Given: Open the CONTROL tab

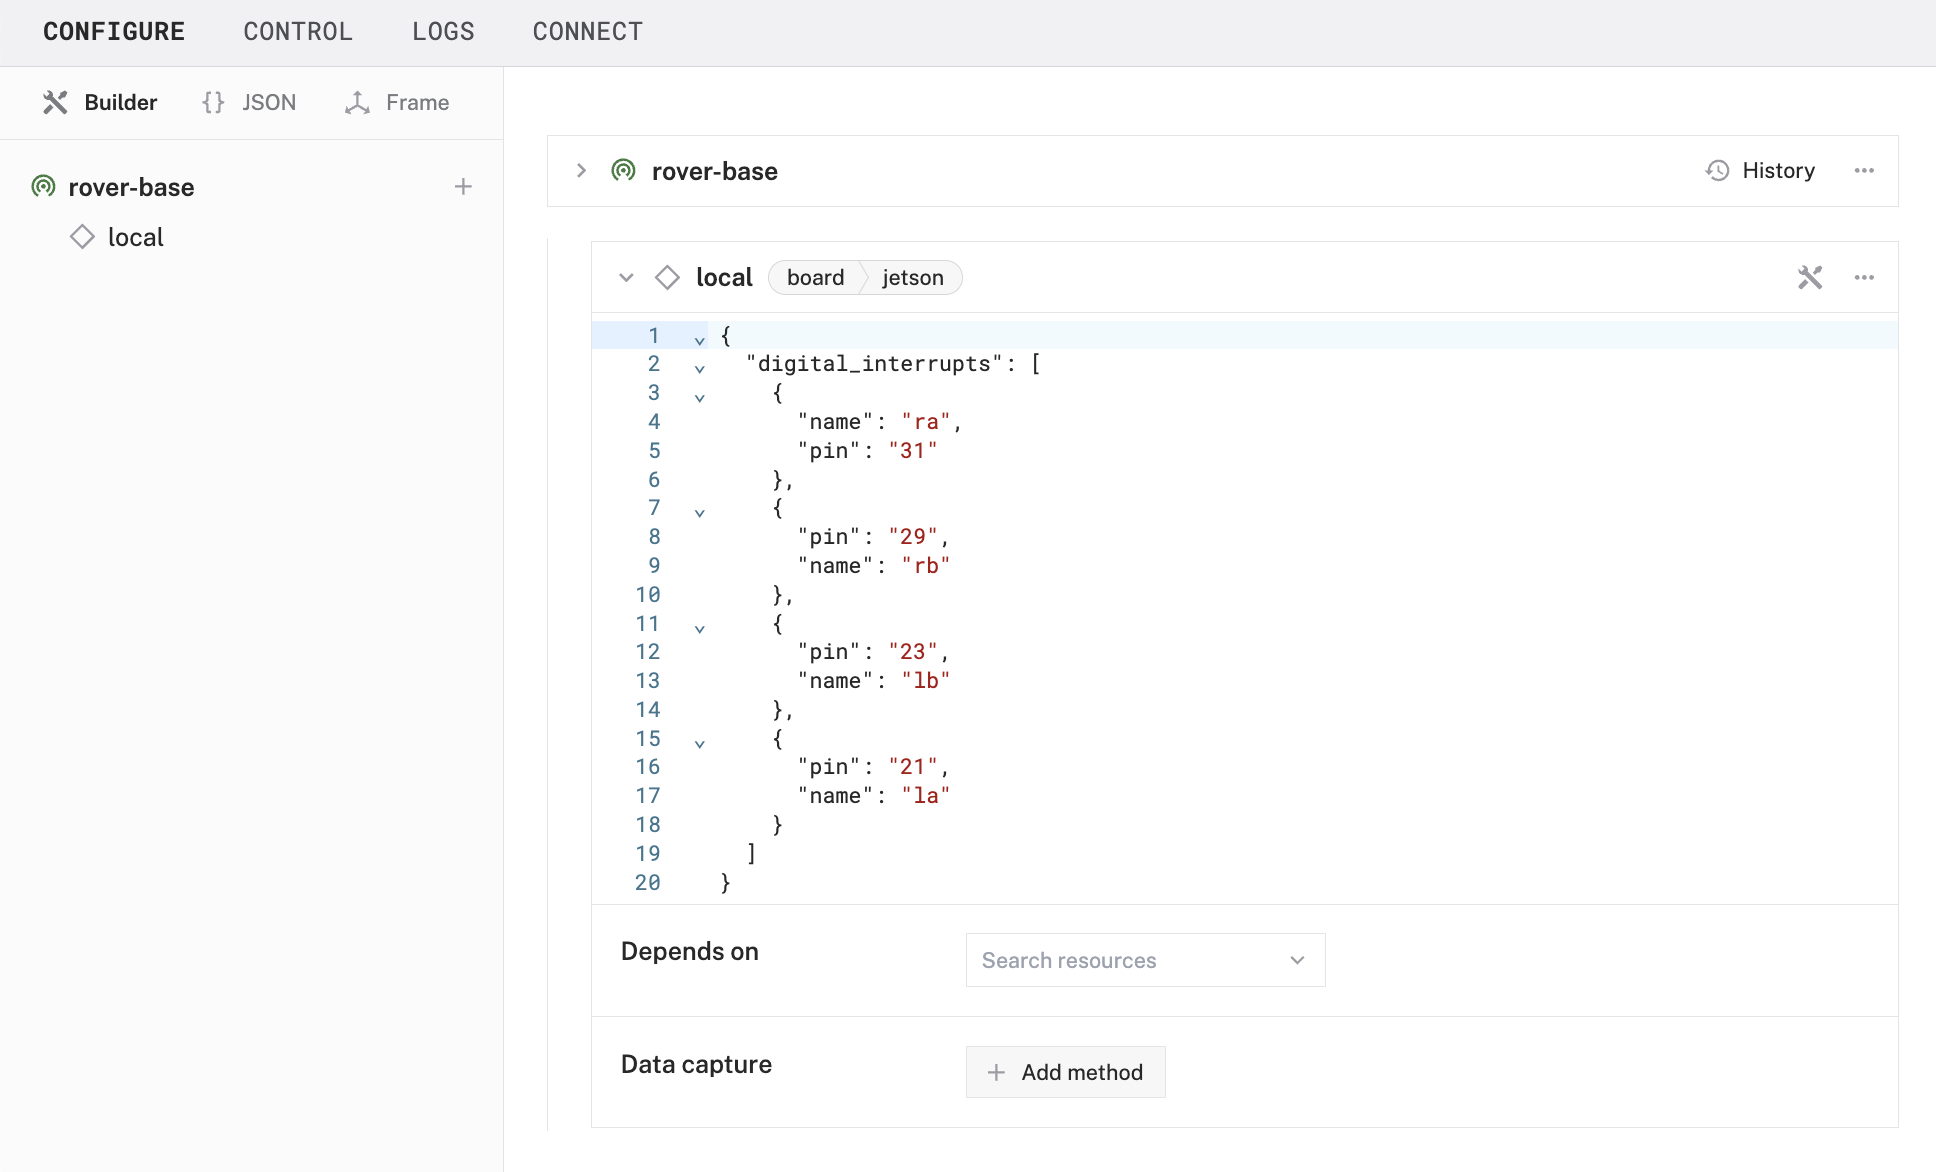Looking at the screenshot, I should (x=298, y=32).
